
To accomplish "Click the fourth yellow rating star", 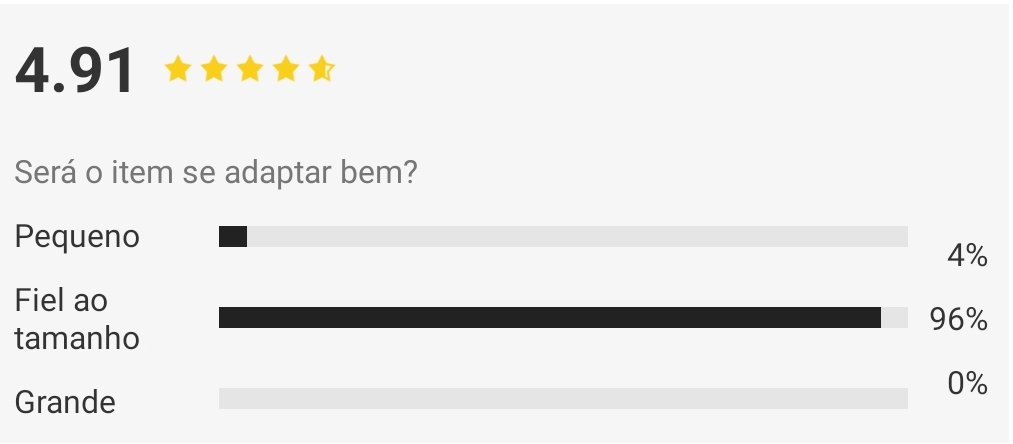I will pos(286,69).
